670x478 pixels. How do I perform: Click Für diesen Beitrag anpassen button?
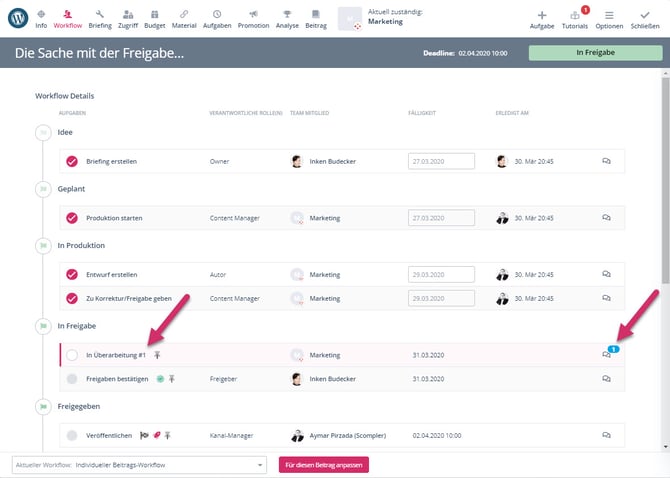point(324,465)
